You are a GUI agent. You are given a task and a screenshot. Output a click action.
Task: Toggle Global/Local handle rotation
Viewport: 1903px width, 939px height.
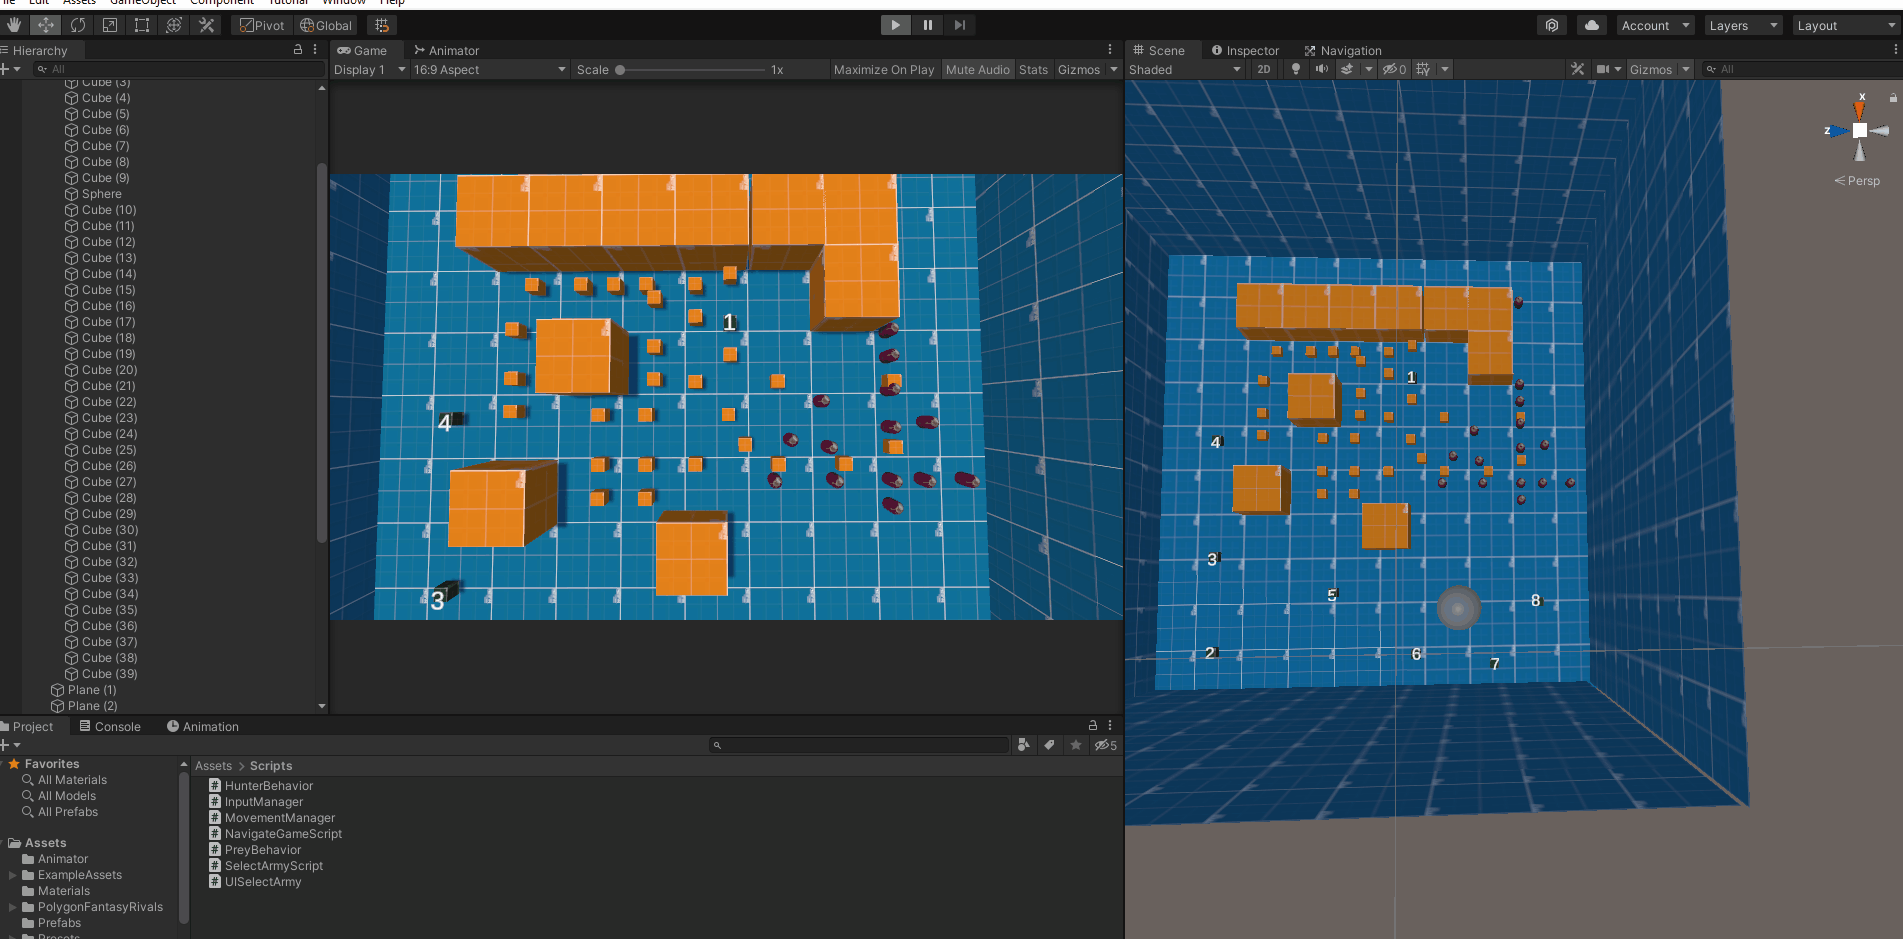point(326,25)
